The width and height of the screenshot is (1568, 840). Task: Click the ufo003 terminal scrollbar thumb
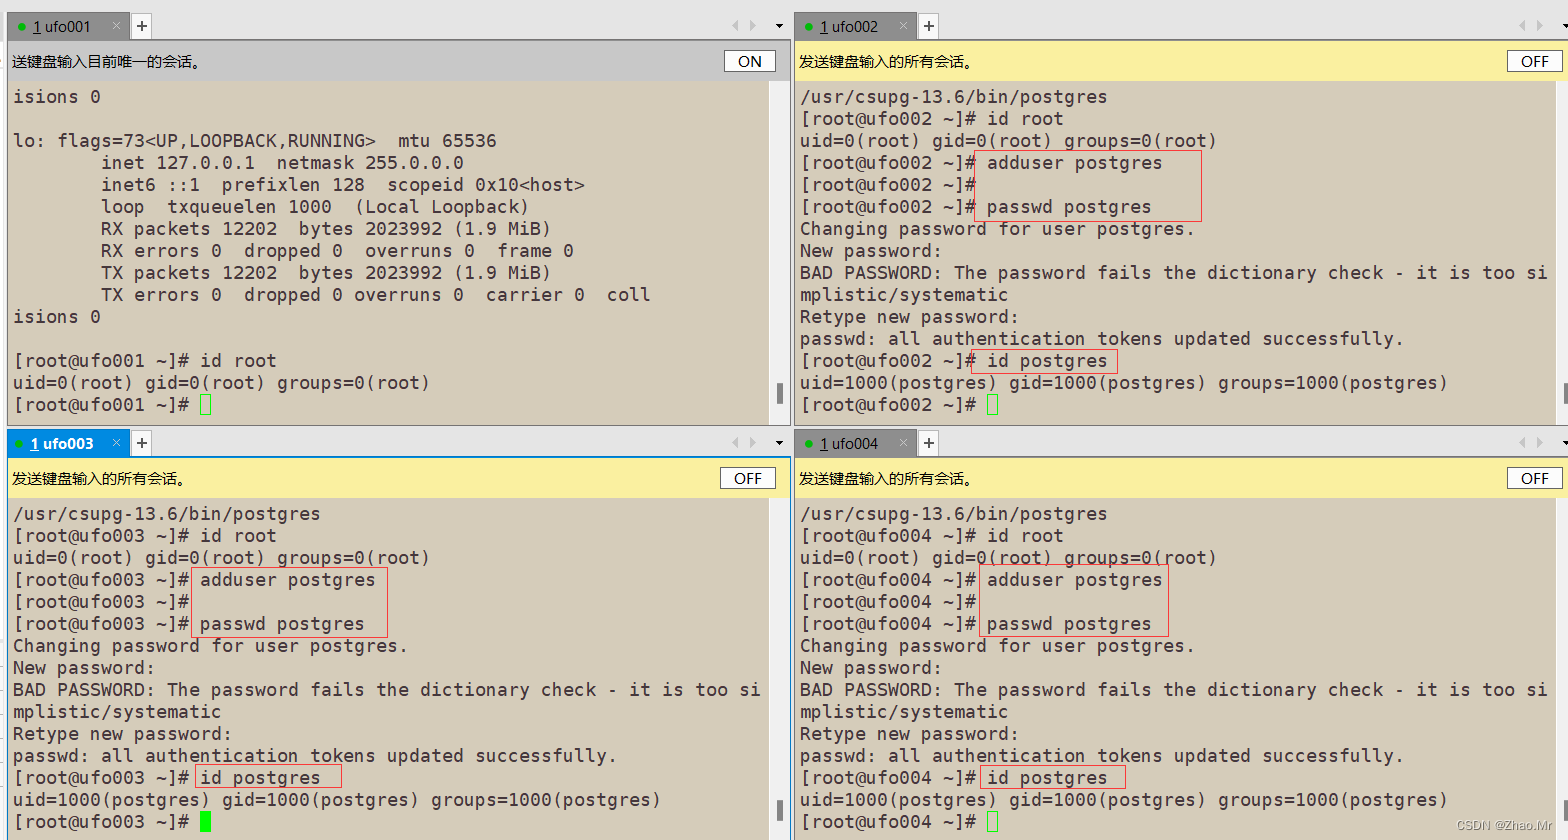point(780,810)
